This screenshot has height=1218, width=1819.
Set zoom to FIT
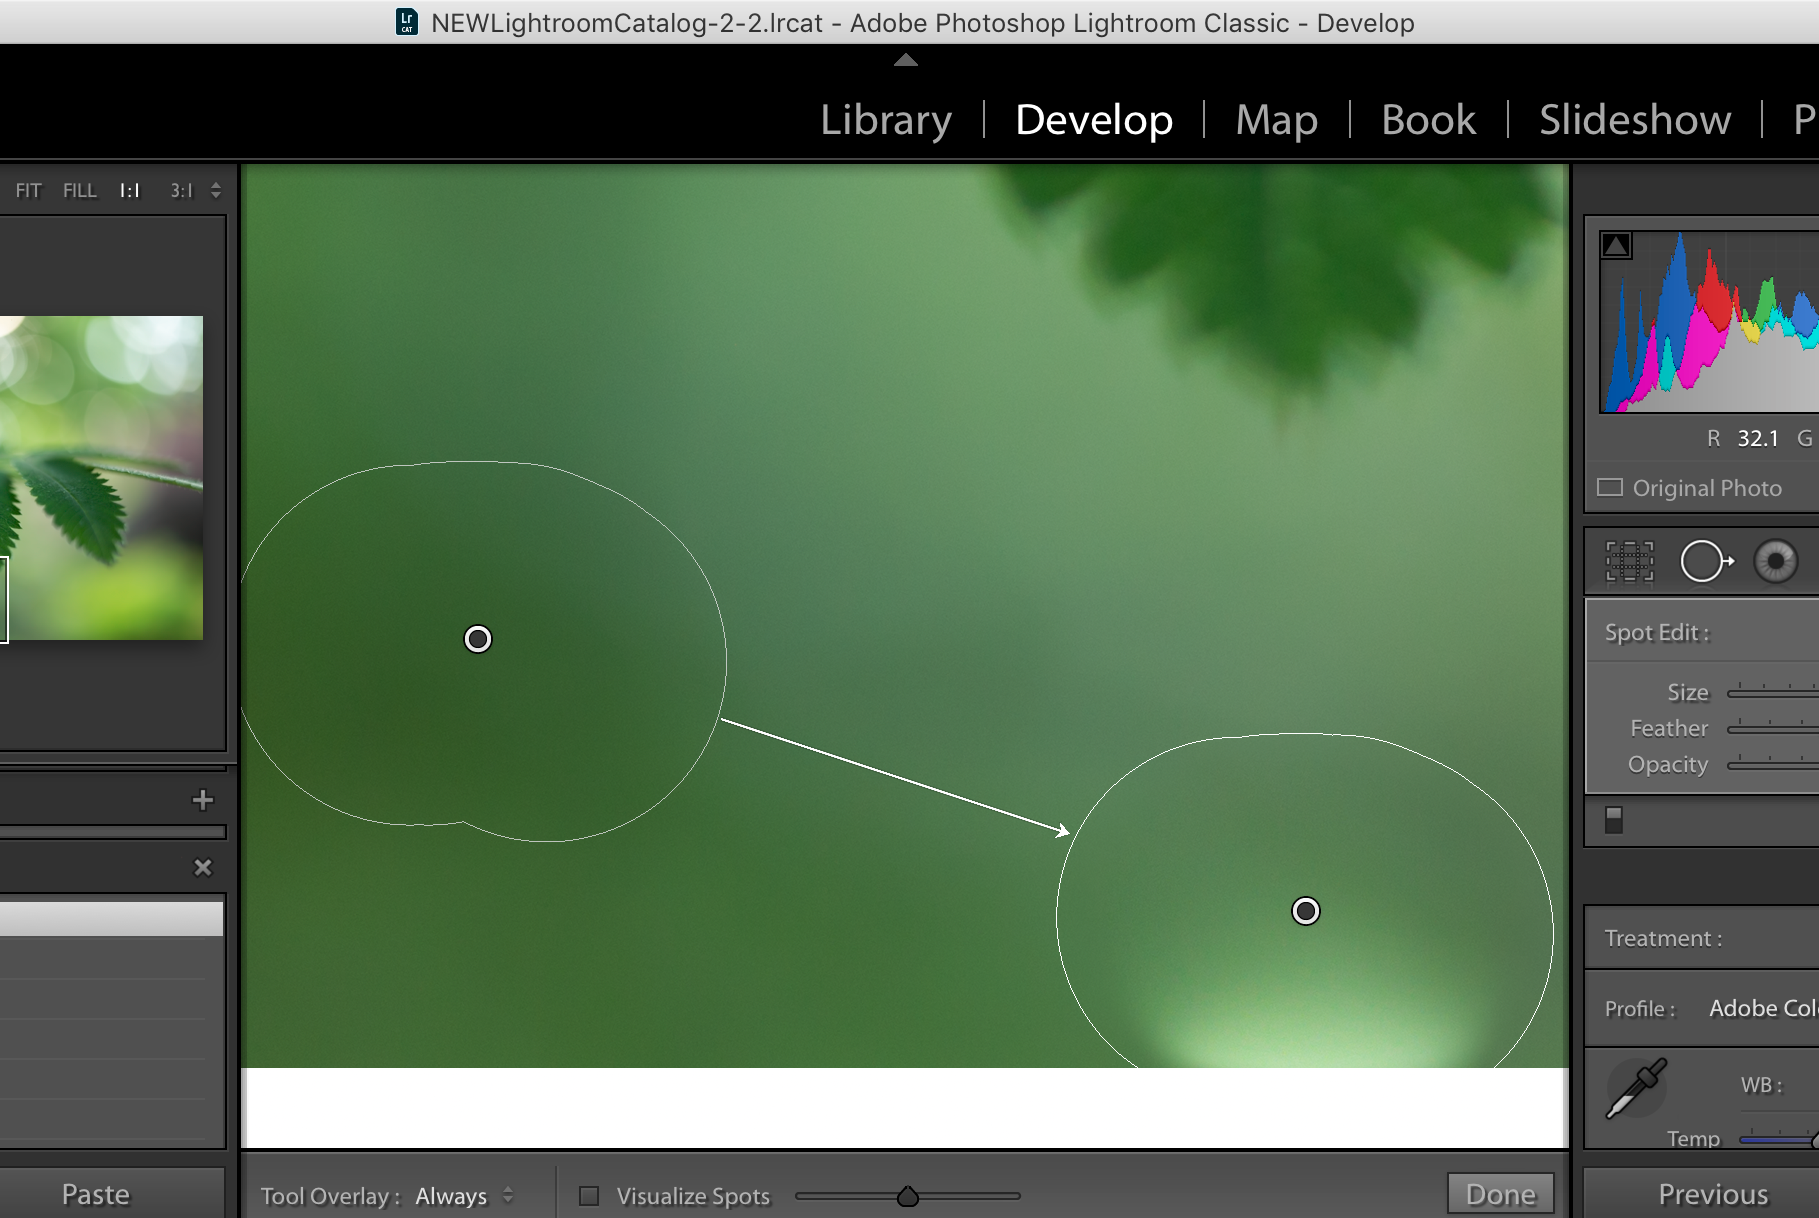[29, 190]
